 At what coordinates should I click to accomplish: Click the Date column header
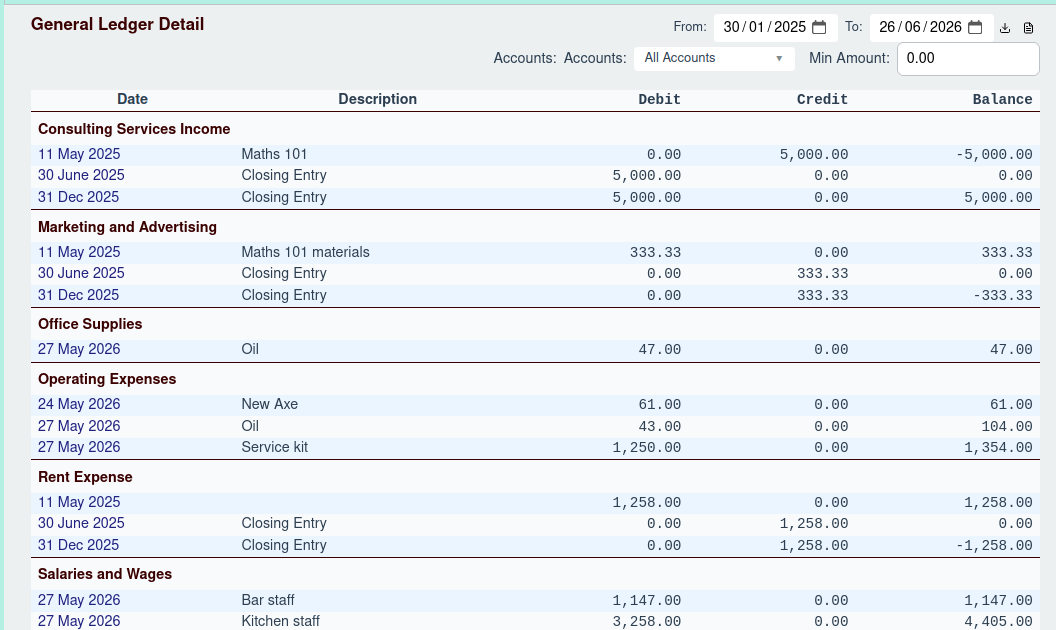pyautogui.click(x=133, y=99)
